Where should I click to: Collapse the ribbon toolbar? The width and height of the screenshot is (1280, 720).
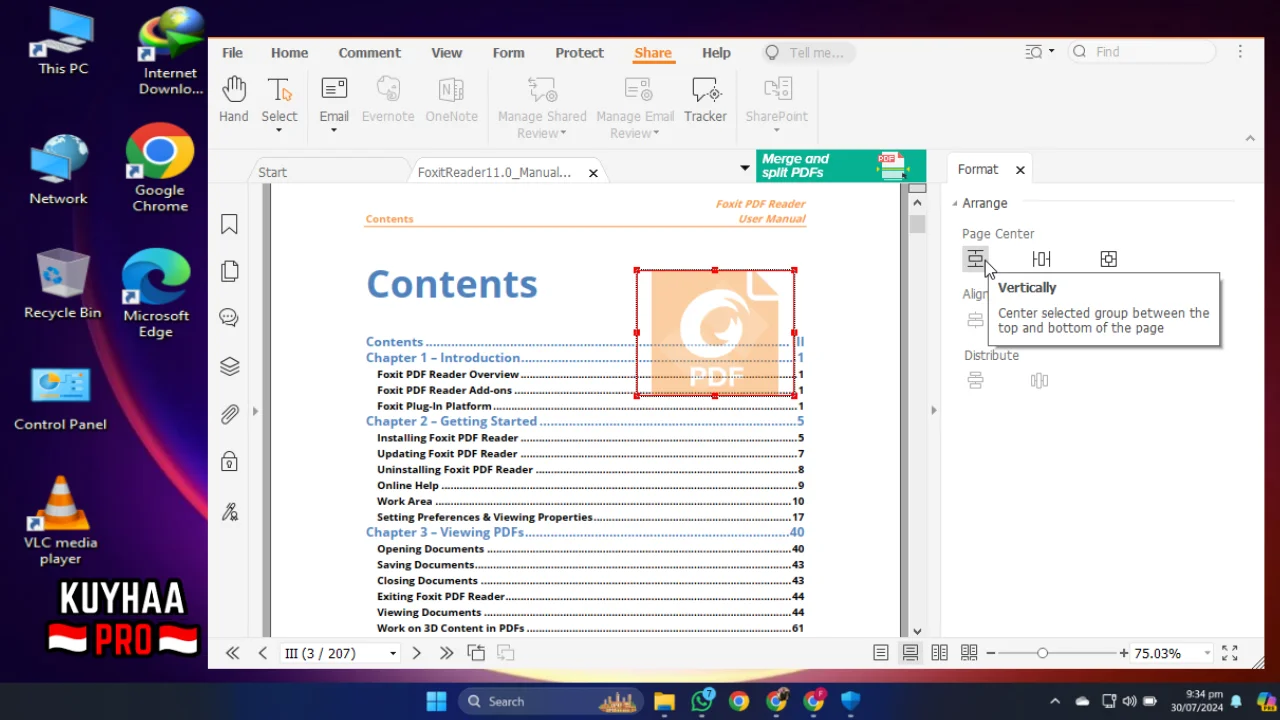click(x=1250, y=138)
